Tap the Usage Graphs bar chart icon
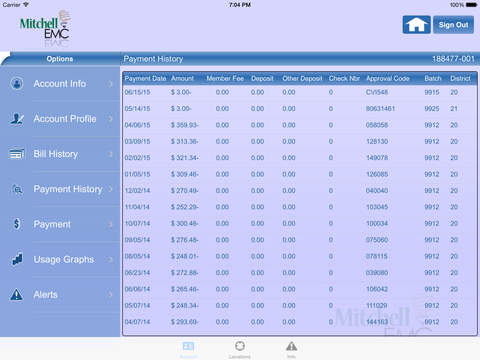This screenshot has height=360, width=480. click(x=17, y=259)
